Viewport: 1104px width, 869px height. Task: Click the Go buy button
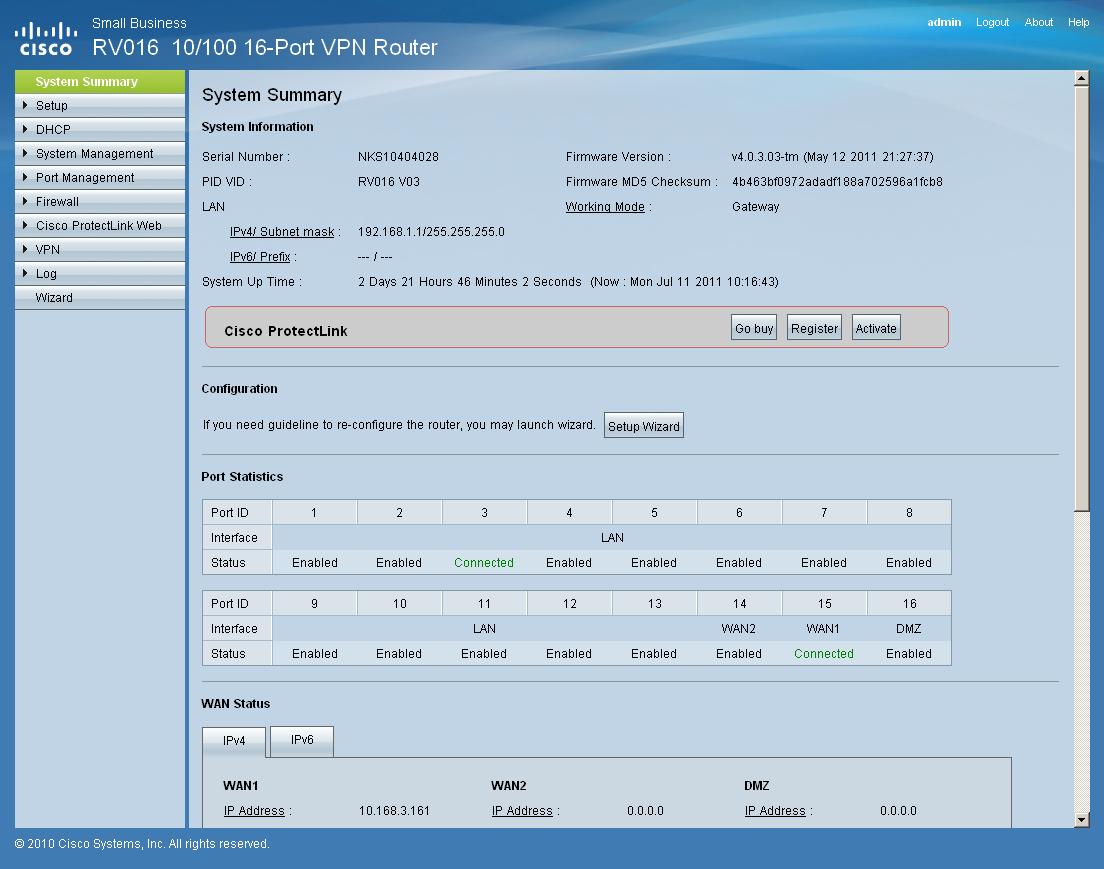click(x=754, y=328)
